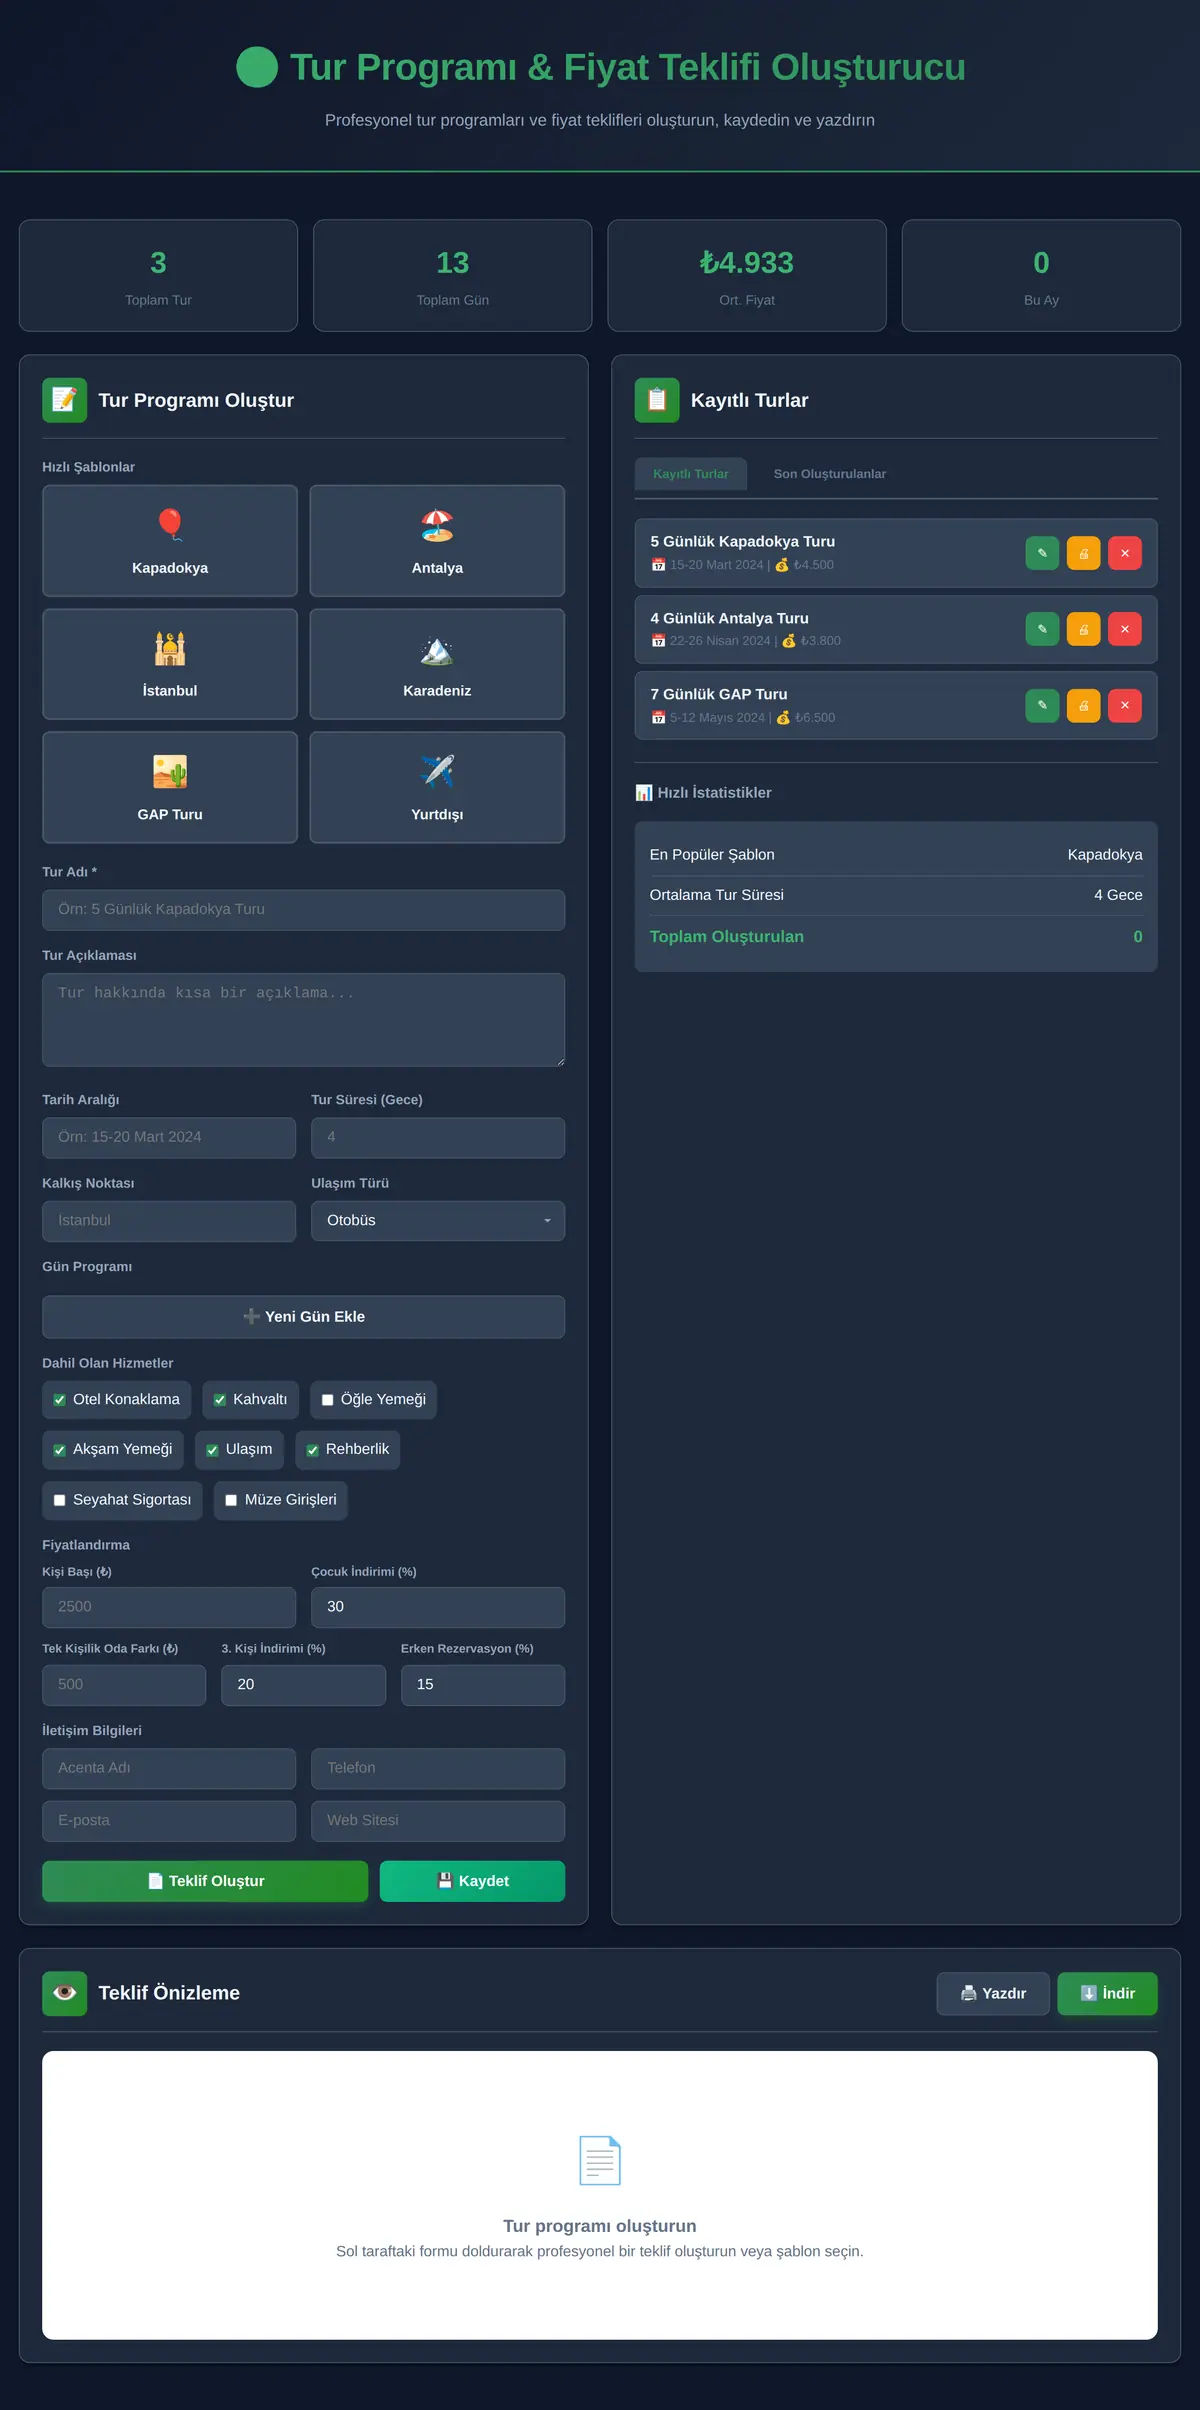1200x2410 pixels.
Task: Add a day with Yeni Gün Ekle
Action: [303, 1317]
